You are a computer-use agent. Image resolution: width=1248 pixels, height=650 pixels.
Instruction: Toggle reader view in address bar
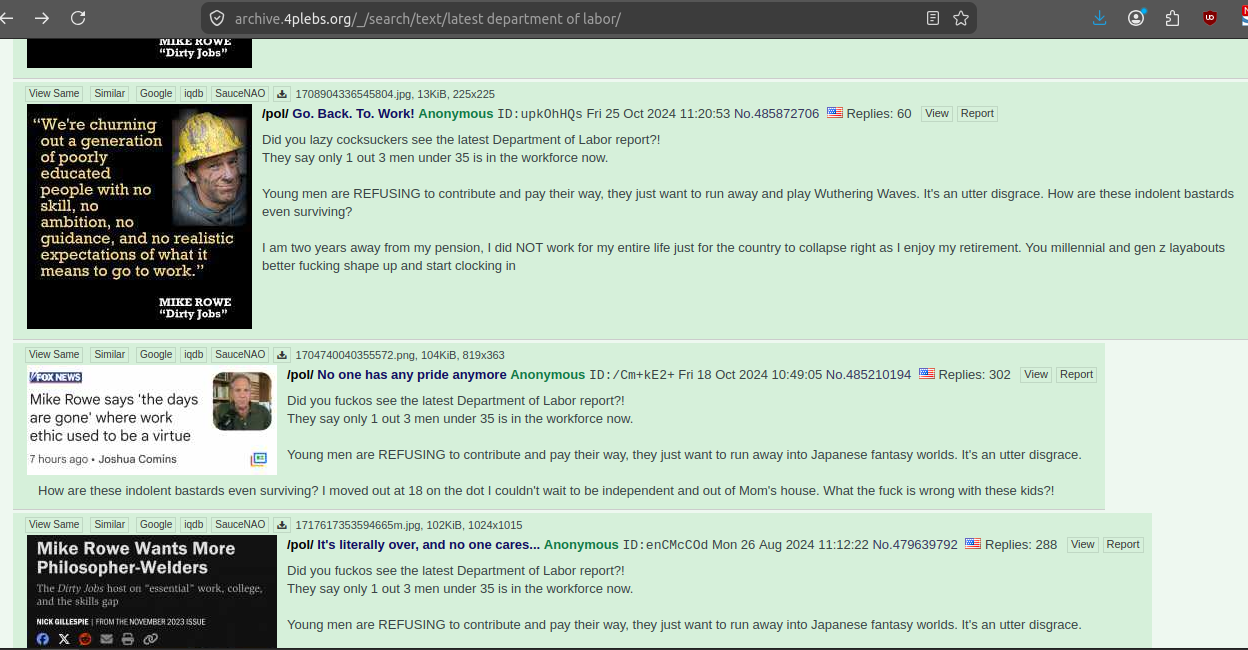pos(933,18)
